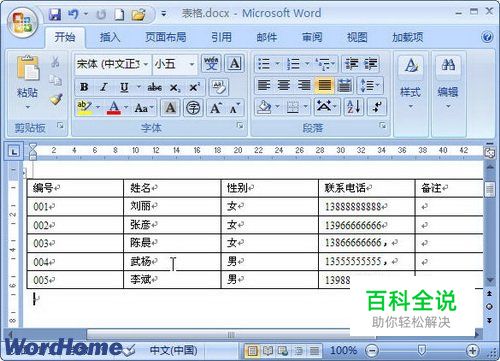
Task: Open line spacing menu
Action: click(x=370, y=85)
